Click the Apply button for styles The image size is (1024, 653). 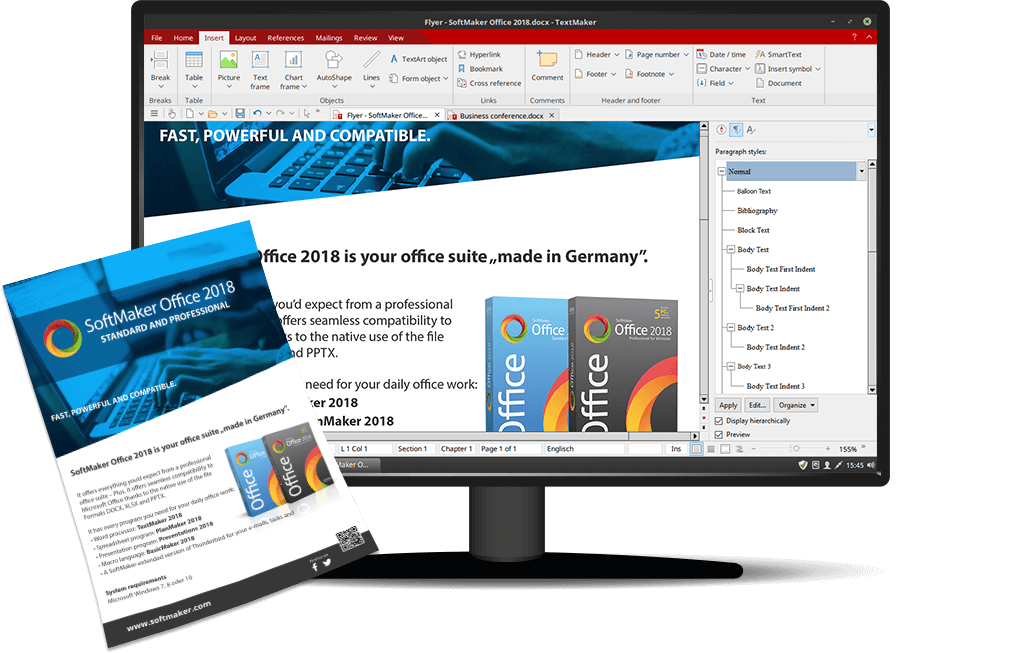pos(728,405)
